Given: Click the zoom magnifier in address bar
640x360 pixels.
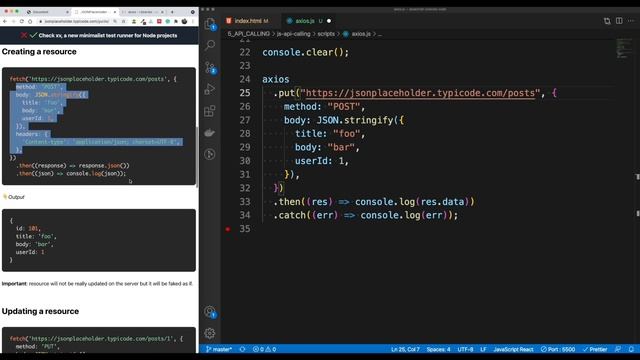Looking at the screenshot, I should pyautogui.click(x=116, y=21).
